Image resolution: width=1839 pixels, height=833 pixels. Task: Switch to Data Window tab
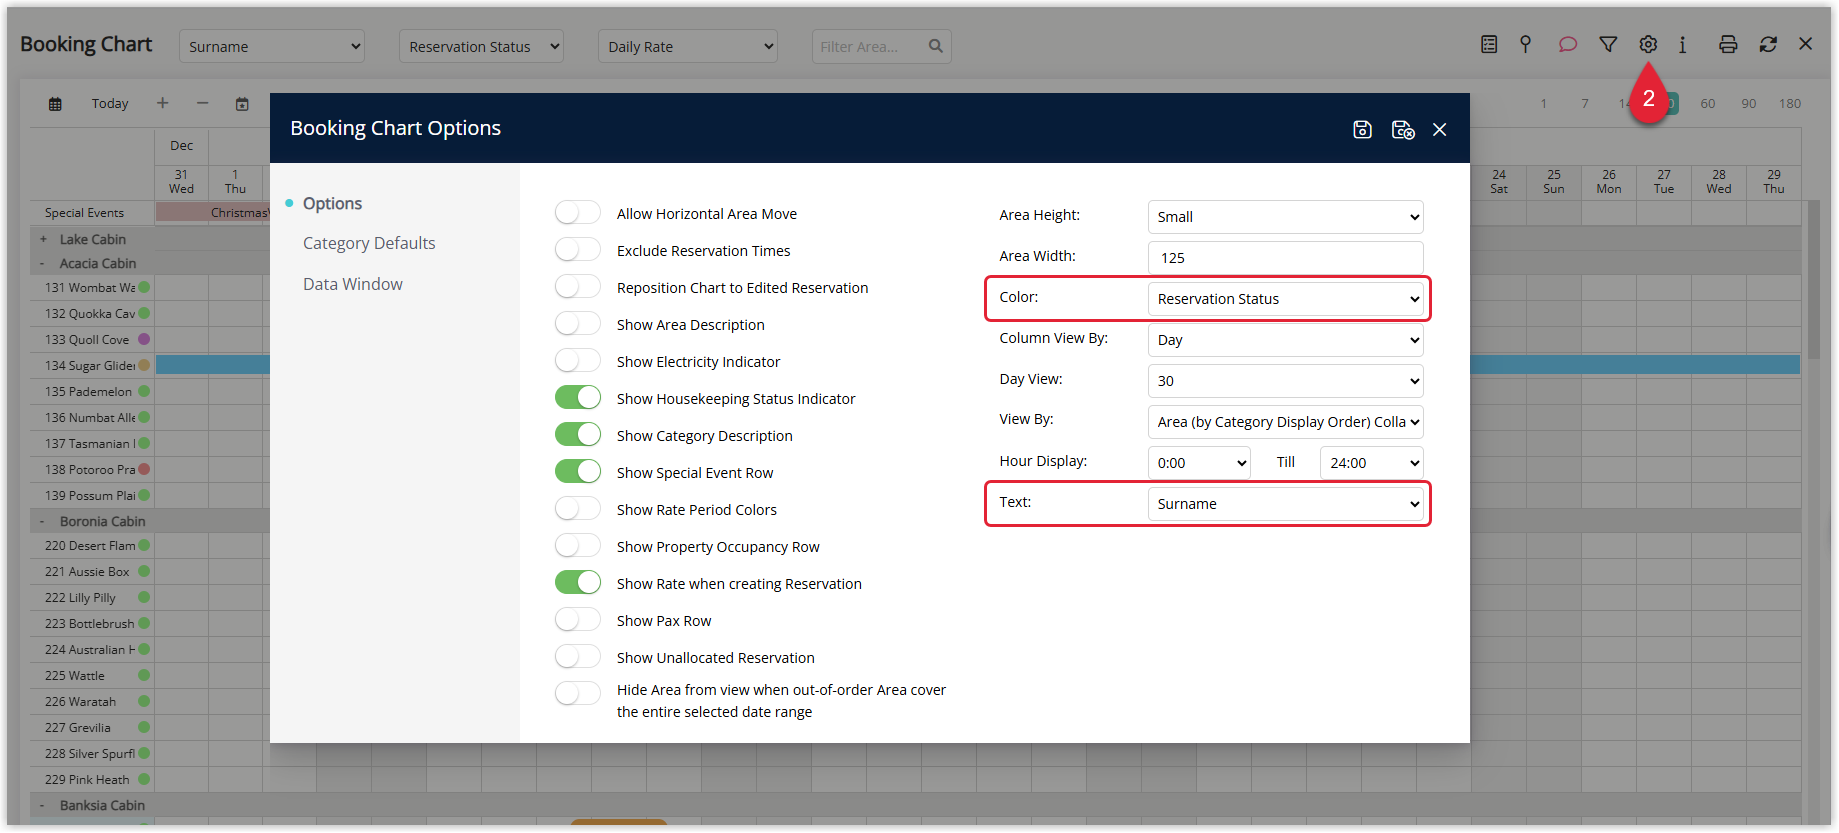pyautogui.click(x=352, y=284)
